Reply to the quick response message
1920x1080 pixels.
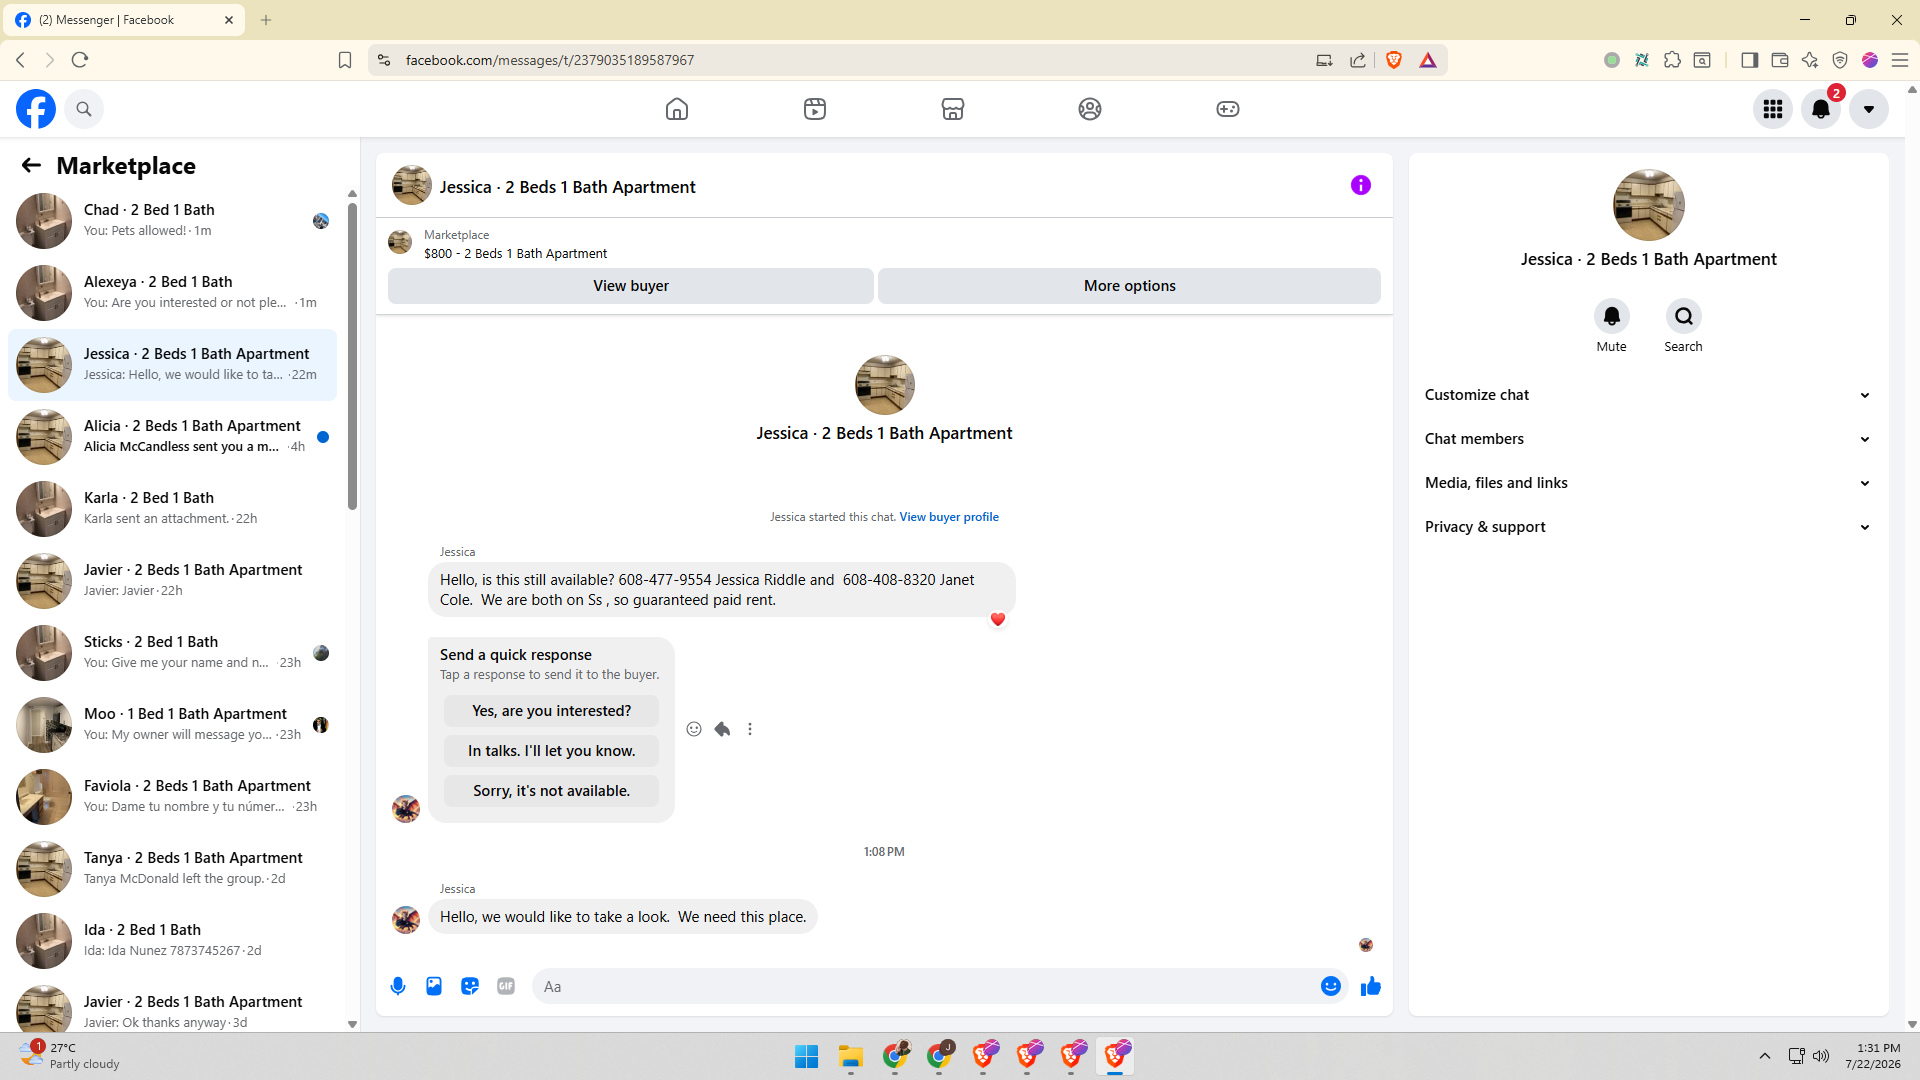[x=722, y=729]
